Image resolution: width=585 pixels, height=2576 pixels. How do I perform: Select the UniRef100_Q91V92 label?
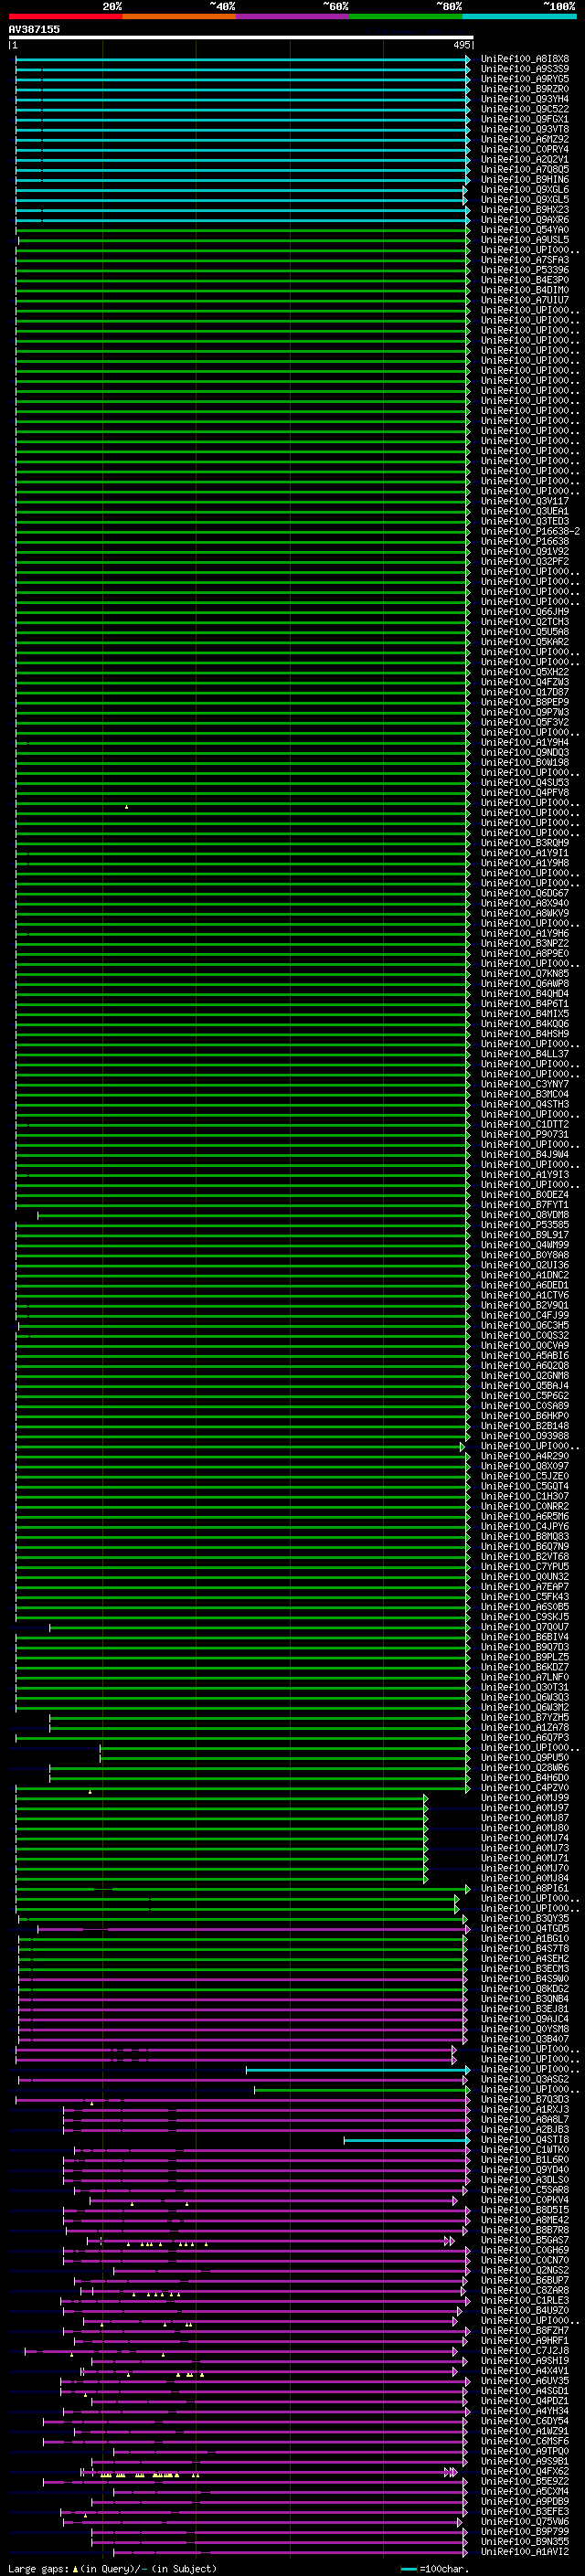click(525, 551)
